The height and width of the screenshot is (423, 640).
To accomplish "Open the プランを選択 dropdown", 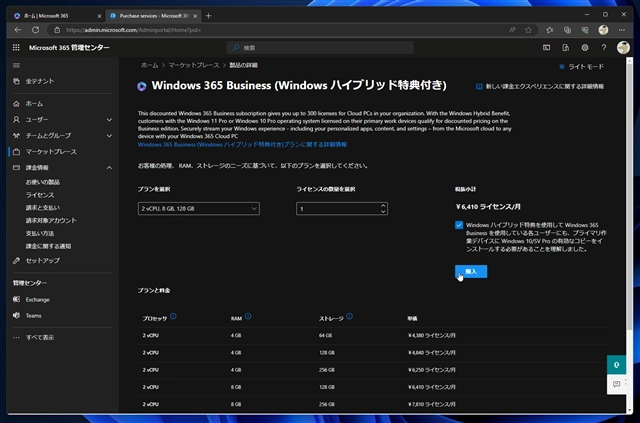I will click(199, 209).
